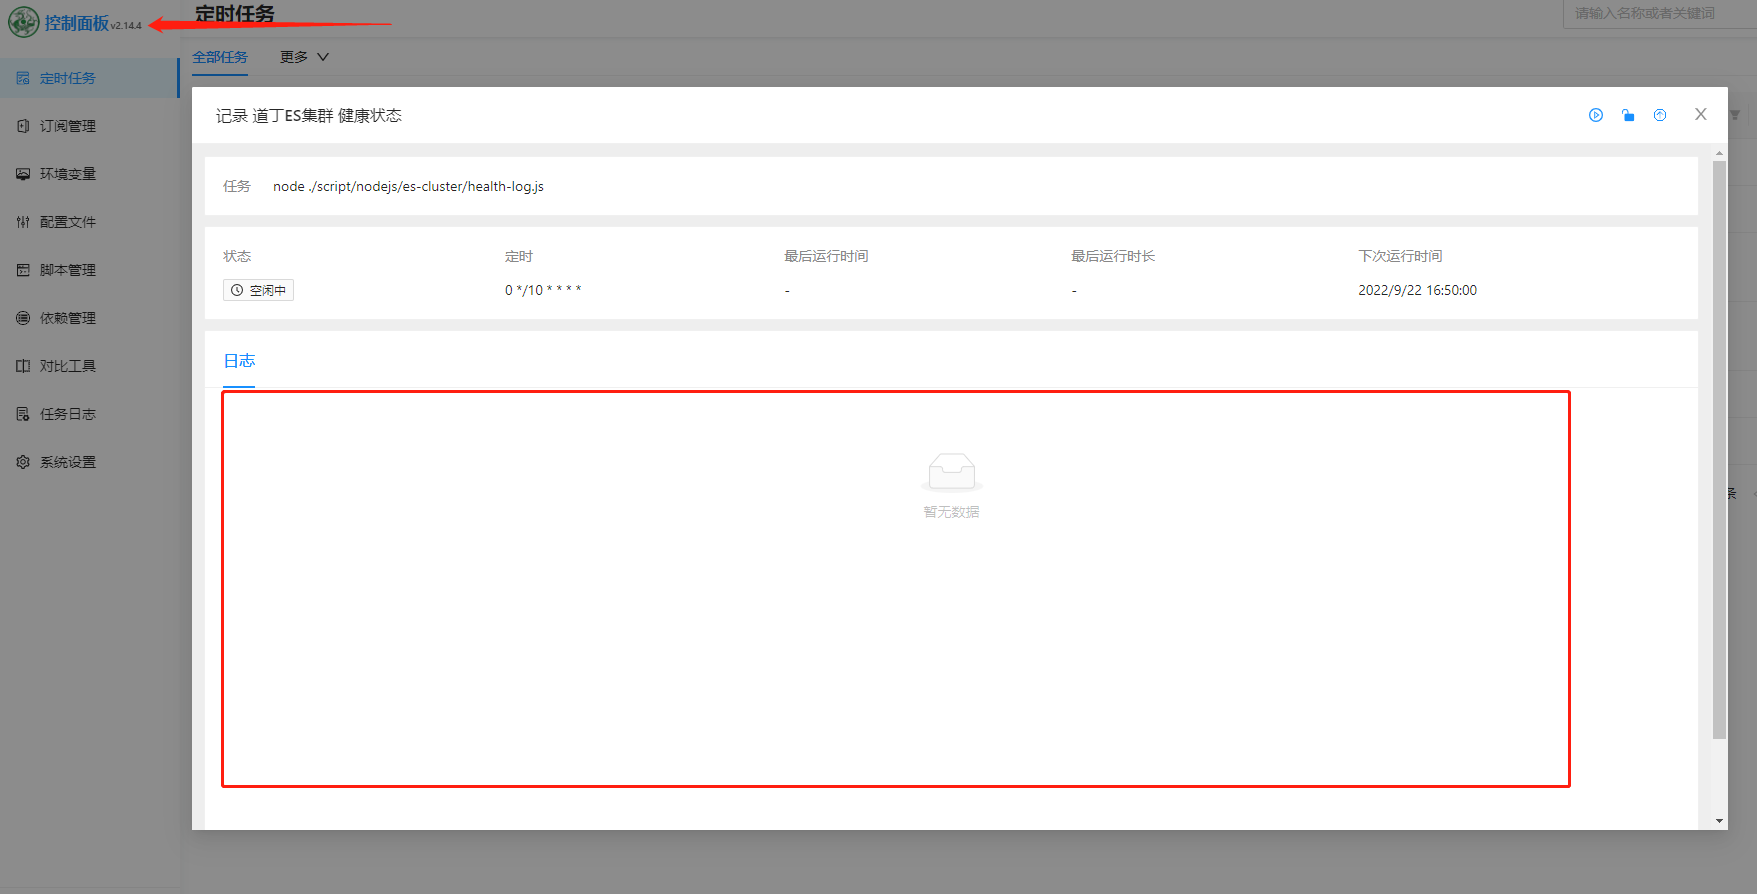Click the 最后运行时长 label
Screen dimensions: 1757x894
pyautogui.click(x=1113, y=256)
